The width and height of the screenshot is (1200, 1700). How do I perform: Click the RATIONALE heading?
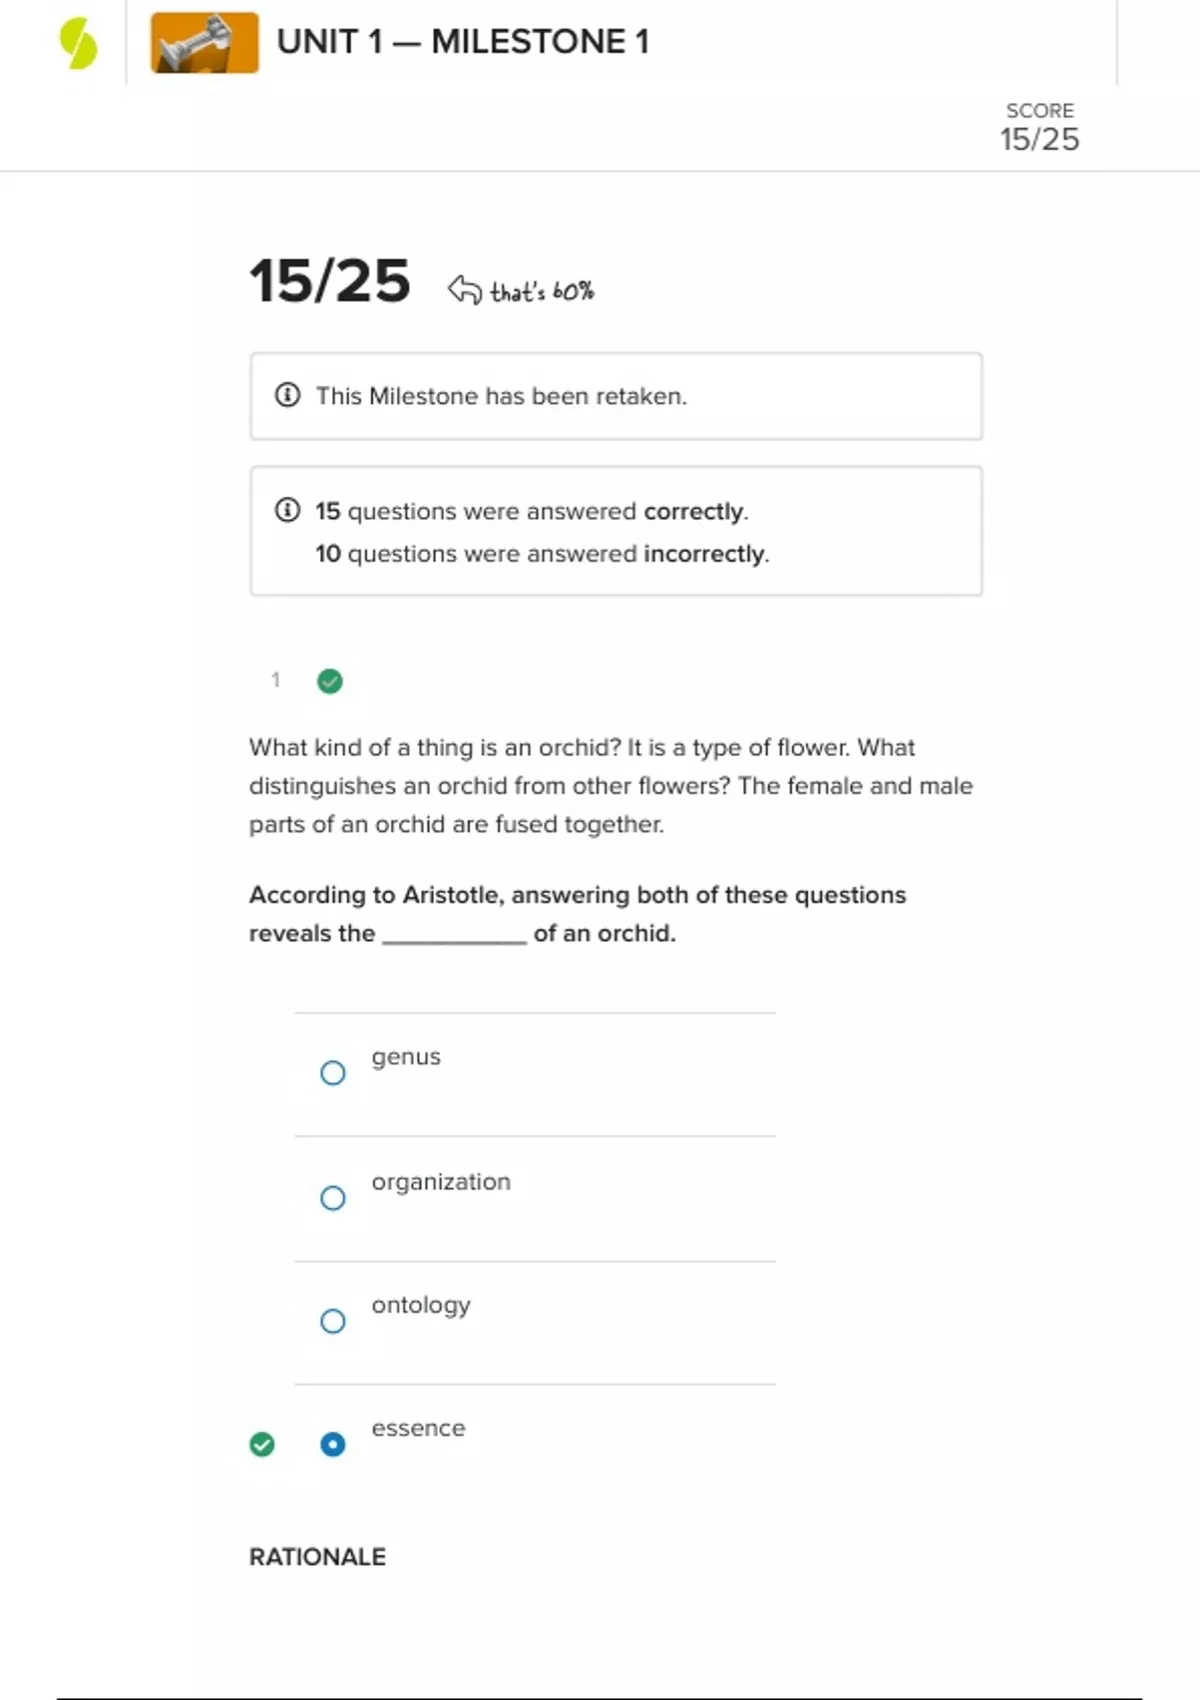pyautogui.click(x=317, y=1557)
